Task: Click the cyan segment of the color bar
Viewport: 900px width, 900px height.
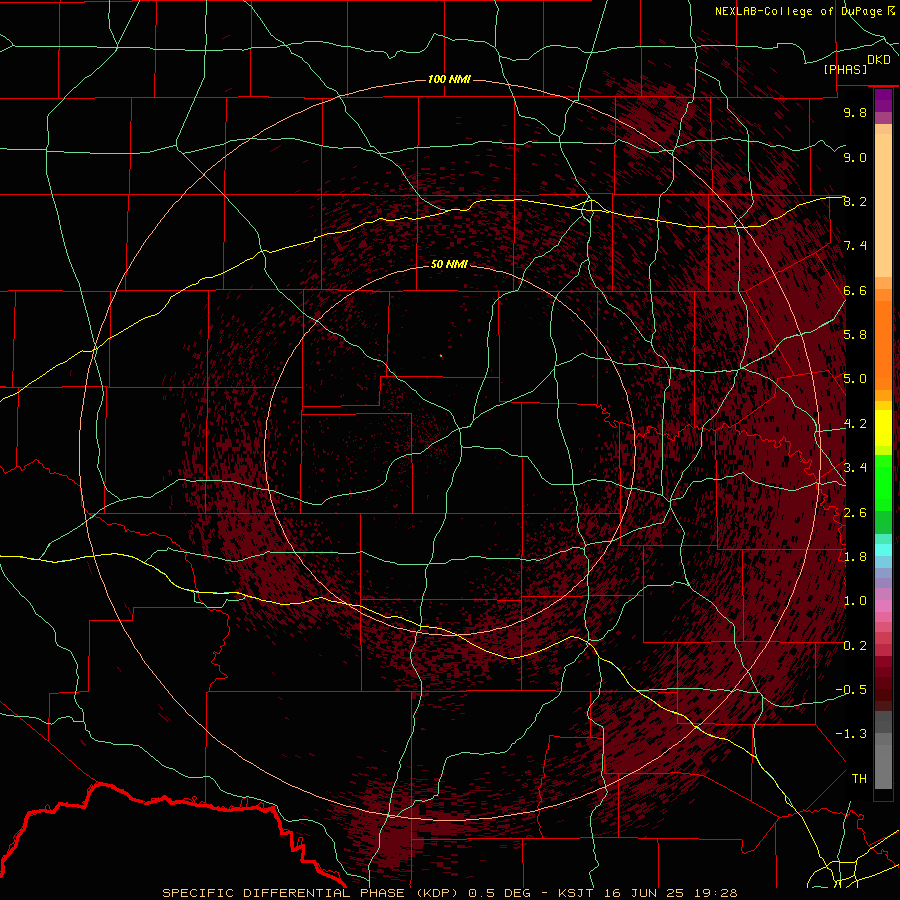Action: (x=883, y=550)
